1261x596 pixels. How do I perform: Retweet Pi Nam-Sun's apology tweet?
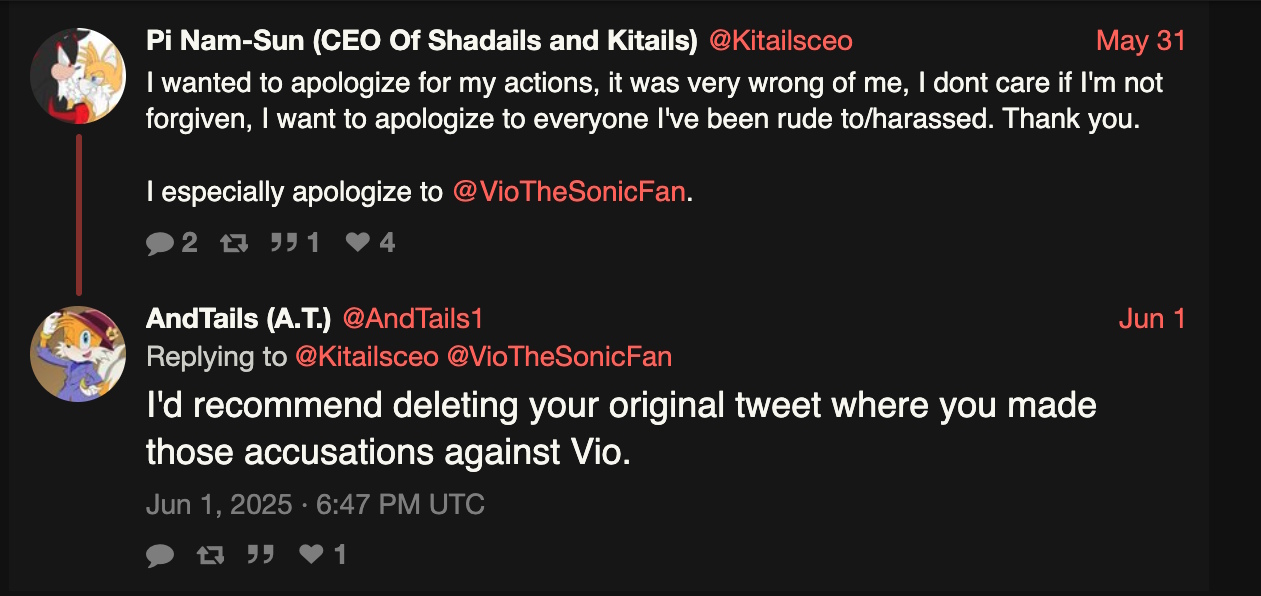(233, 243)
